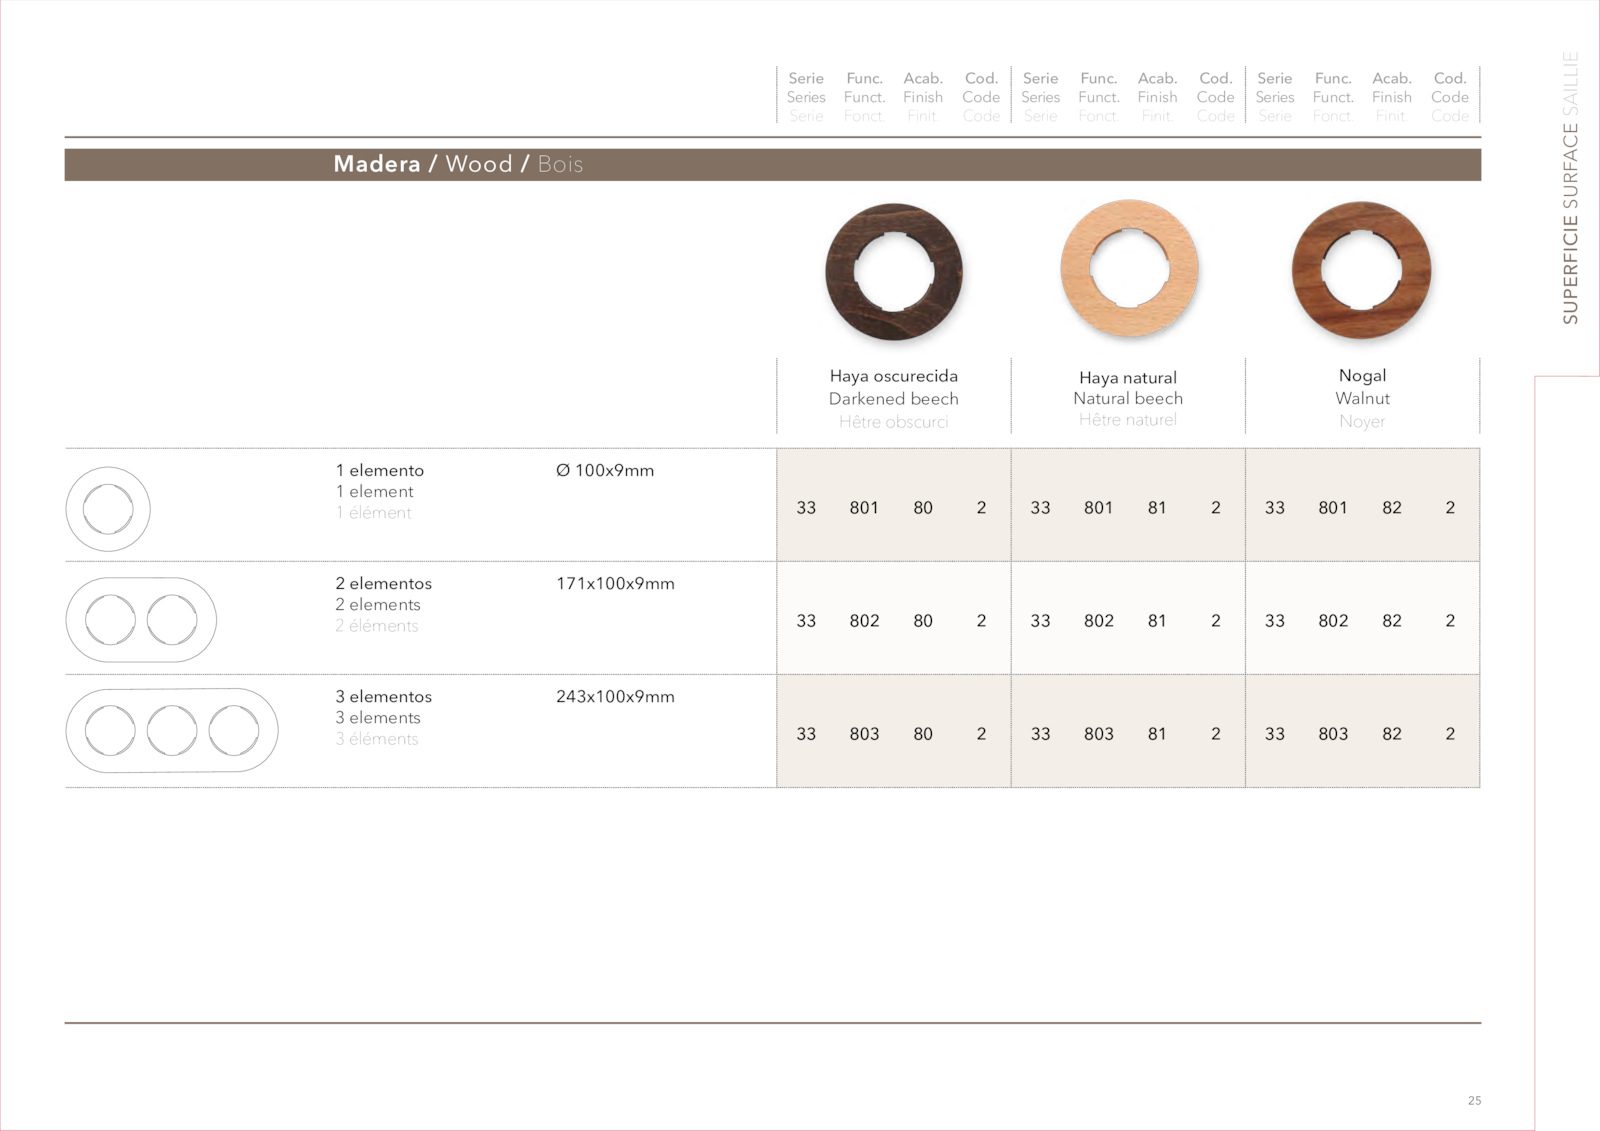Click the 'SUPERFICIE SURFACE SAILLIE' side tab
Viewport: 1600px width, 1131px height.
pos(1570,187)
